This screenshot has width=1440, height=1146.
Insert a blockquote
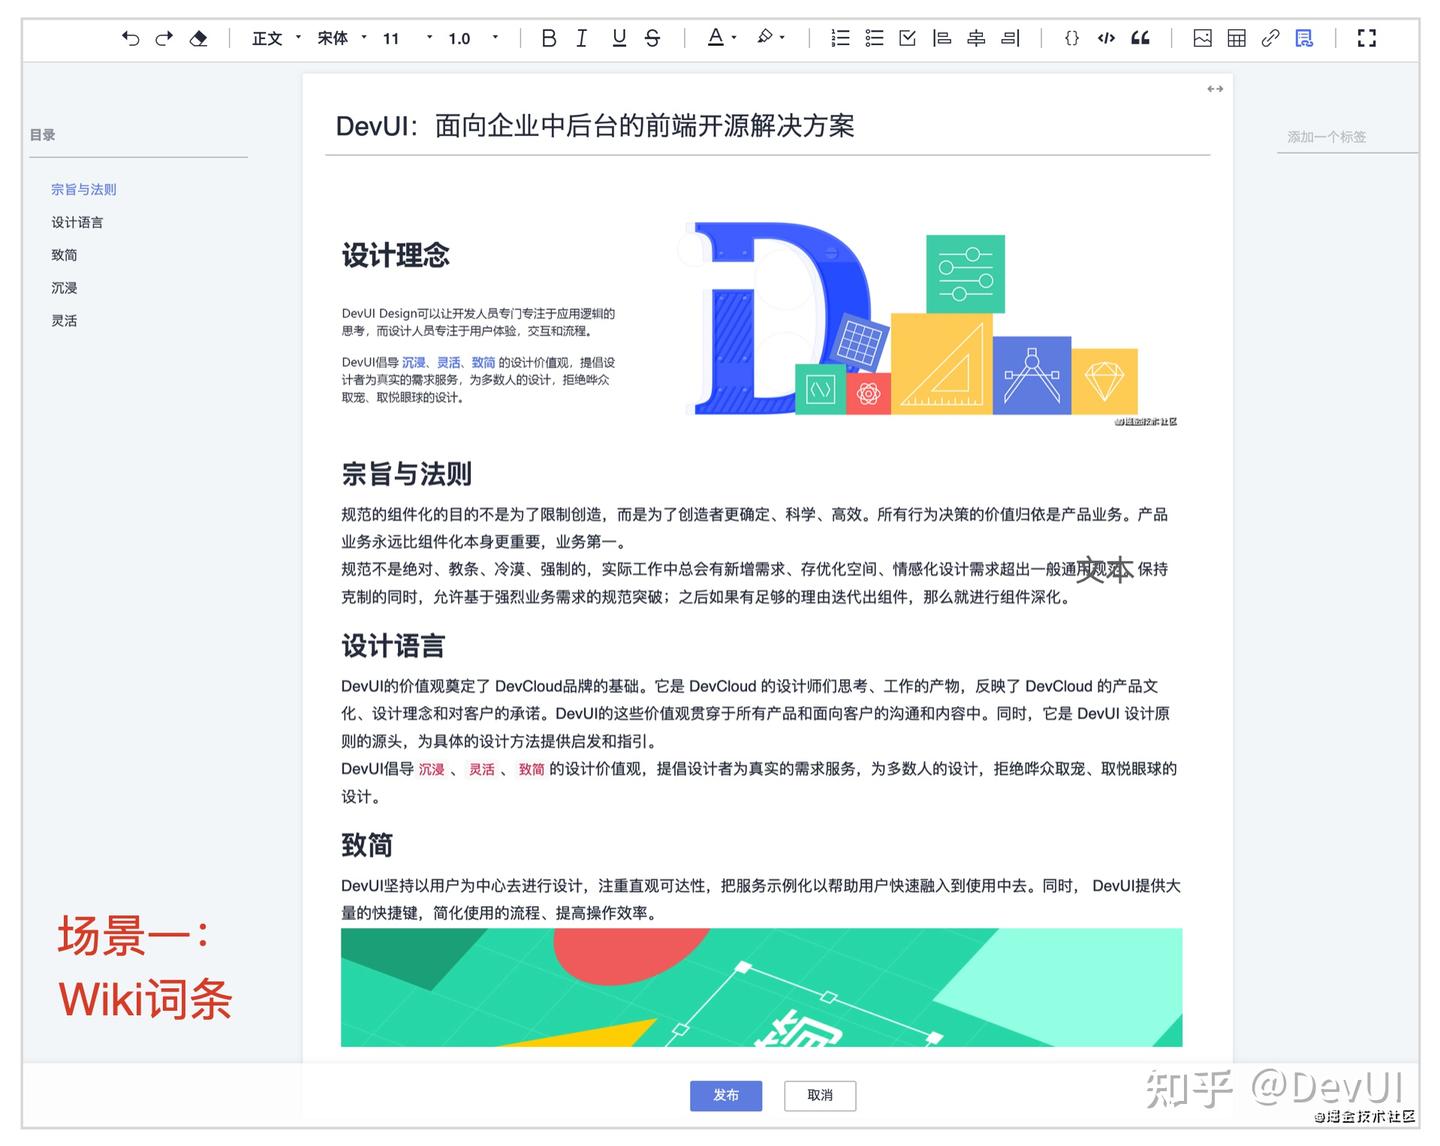click(1140, 38)
